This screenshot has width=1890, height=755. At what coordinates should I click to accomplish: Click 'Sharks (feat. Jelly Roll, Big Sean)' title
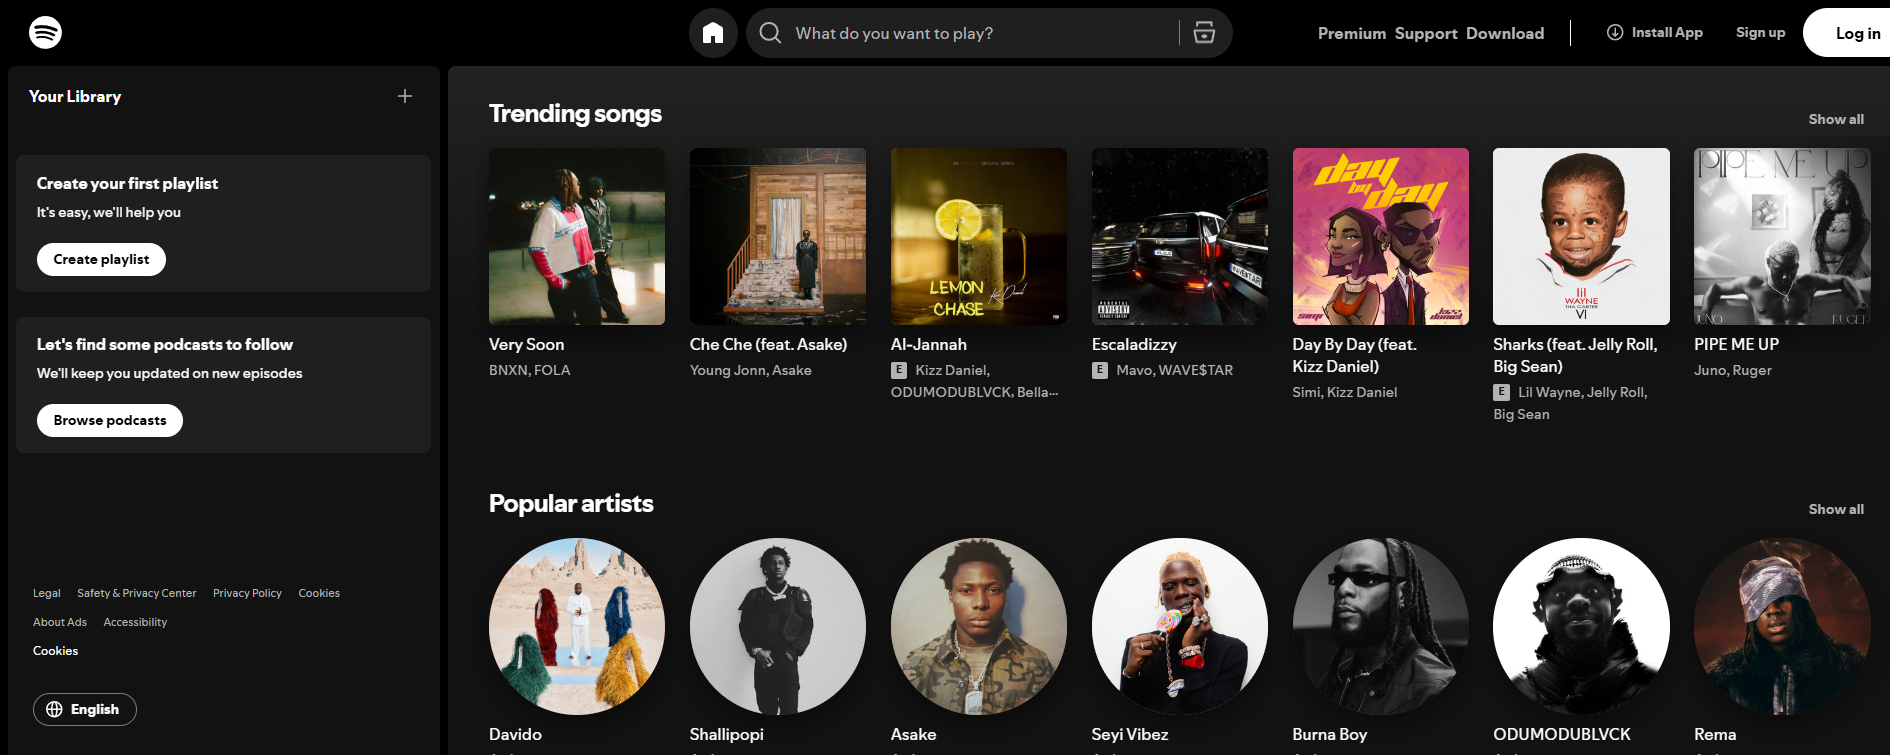click(1575, 355)
